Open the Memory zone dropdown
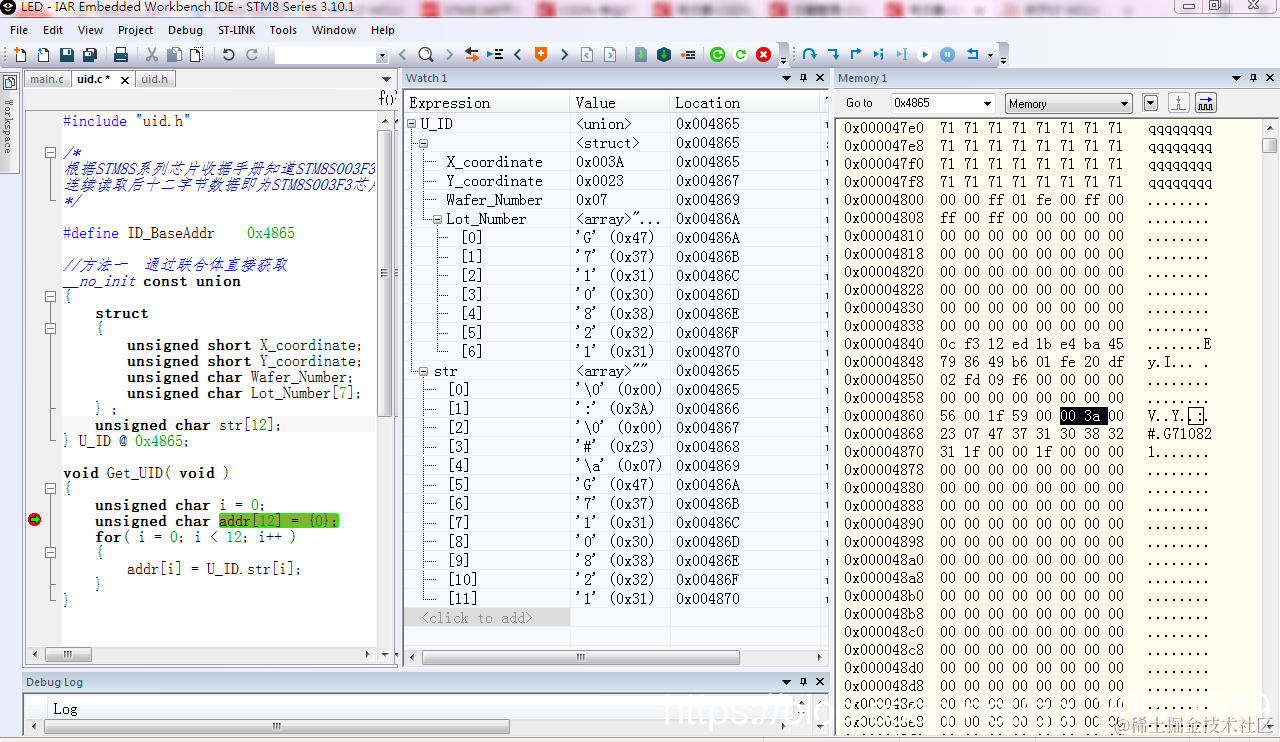Viewport: 1280px width, 742px height. click(x=1124, y=104)
